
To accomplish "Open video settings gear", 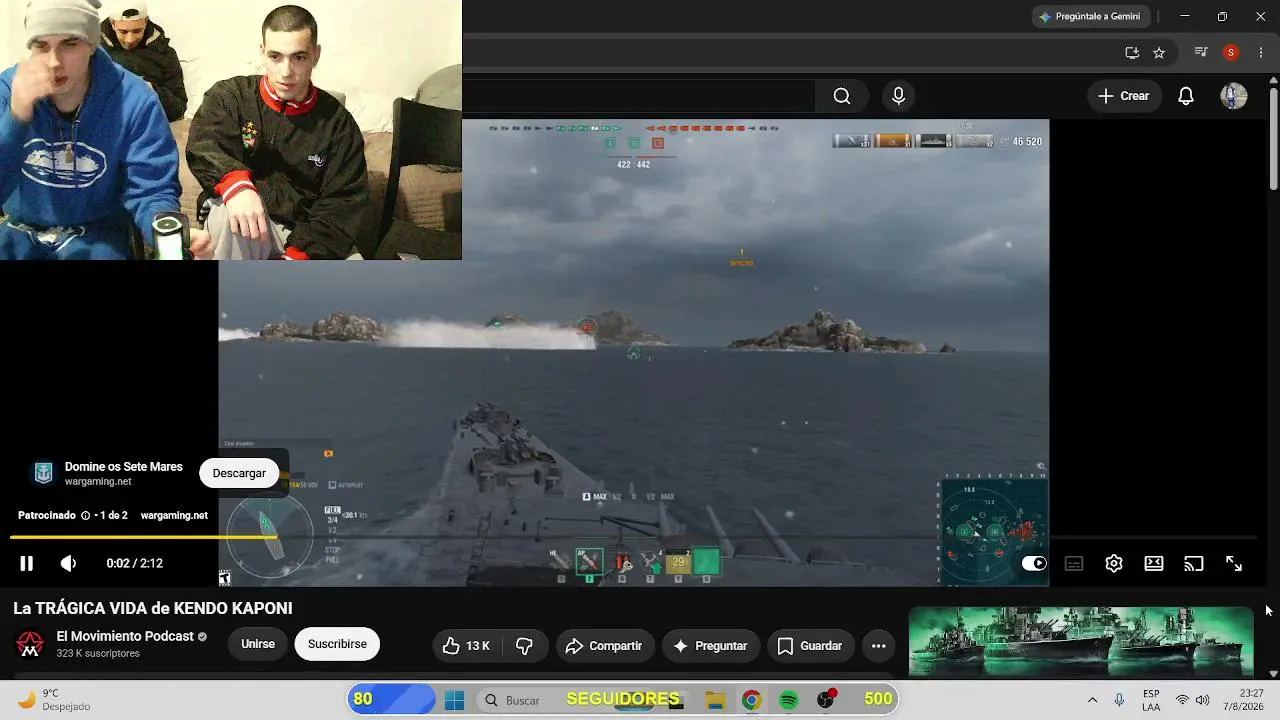I will pyautogui.click(x=1114, y=563).
